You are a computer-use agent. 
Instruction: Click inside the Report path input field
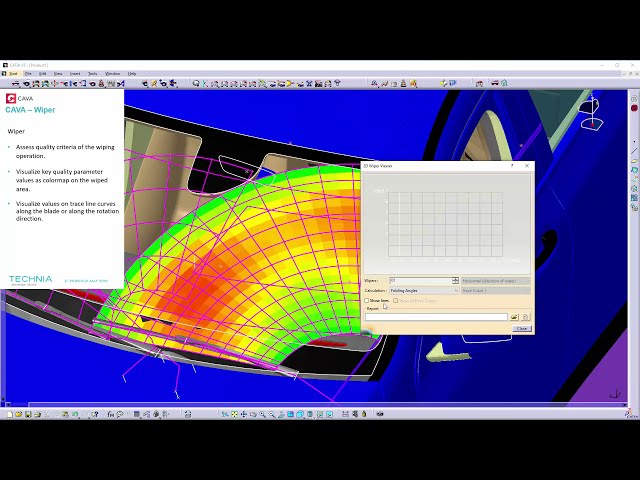tap(436, 317)
